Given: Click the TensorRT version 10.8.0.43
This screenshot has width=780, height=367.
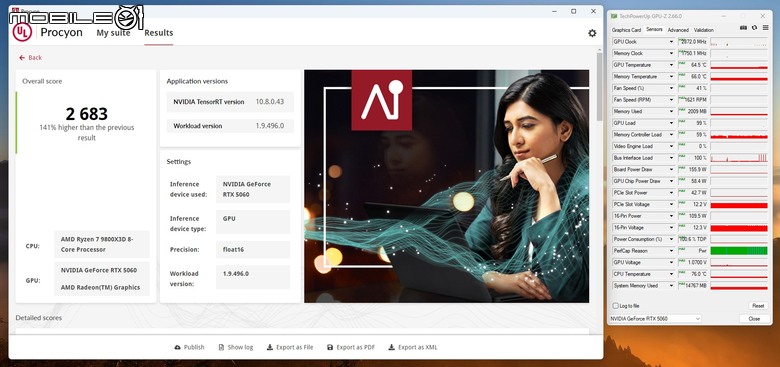Looking at the screenshot, I should tap(270, 102).
